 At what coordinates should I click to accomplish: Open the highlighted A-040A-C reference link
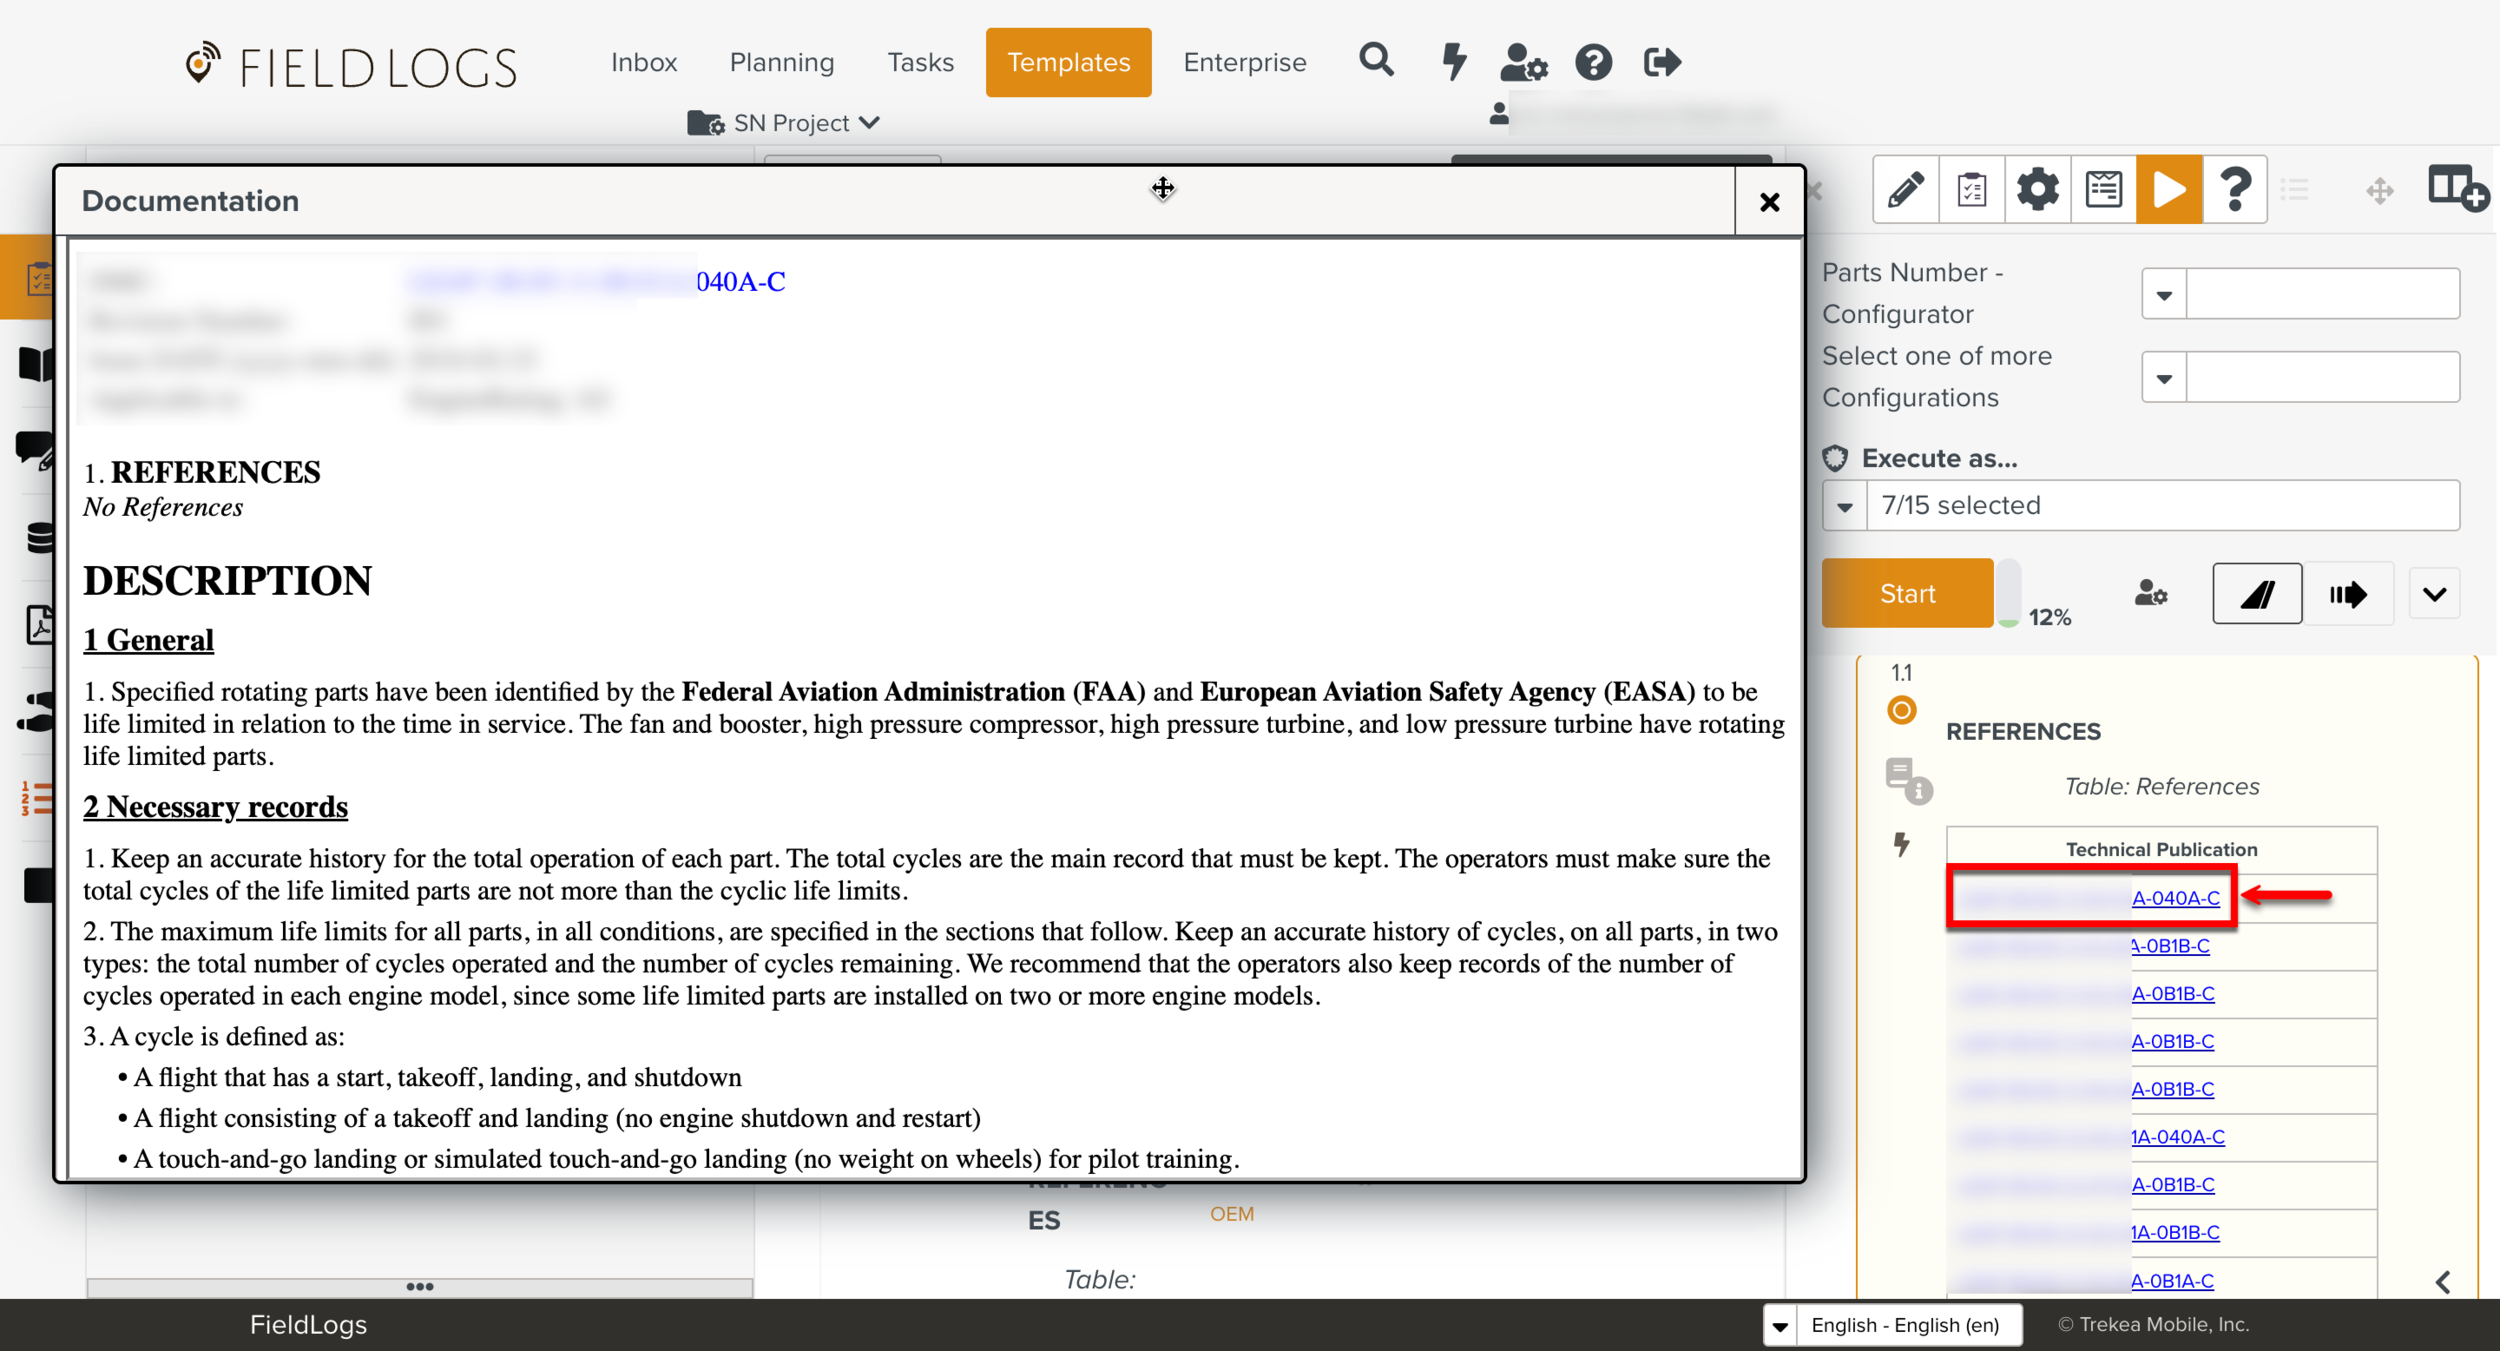pyautogui.click(x=2175, y=898)
